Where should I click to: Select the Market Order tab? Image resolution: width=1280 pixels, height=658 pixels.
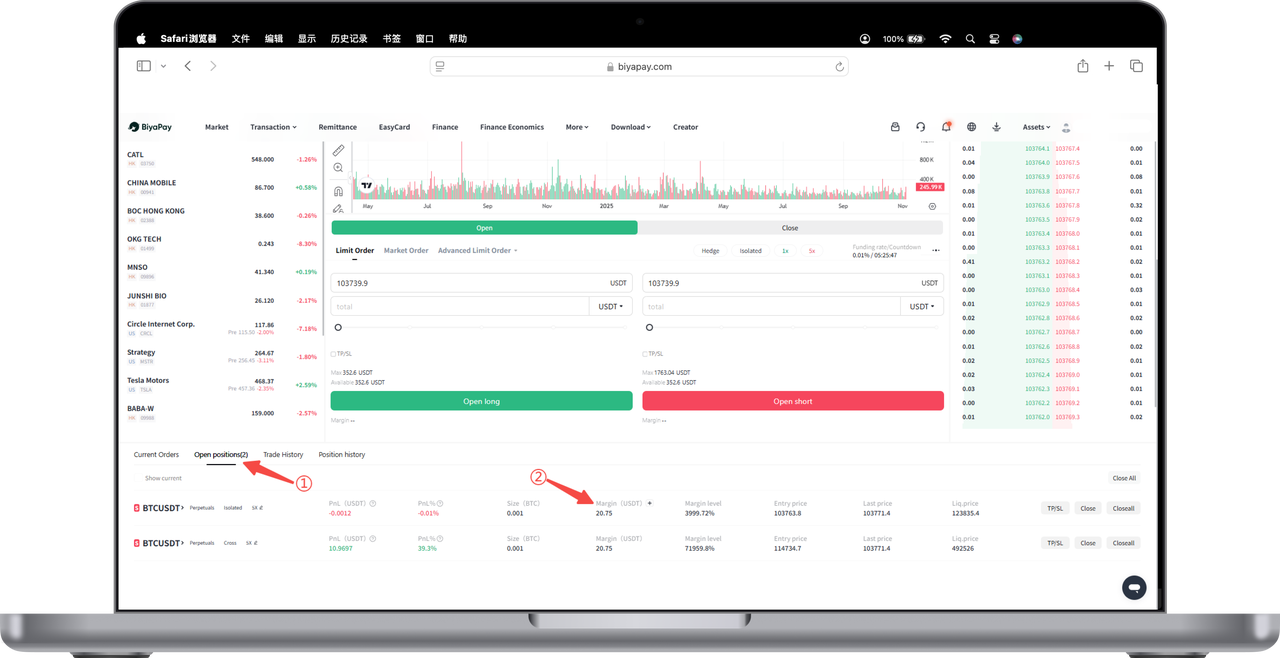pyautogui.click(x=406, y=251)
